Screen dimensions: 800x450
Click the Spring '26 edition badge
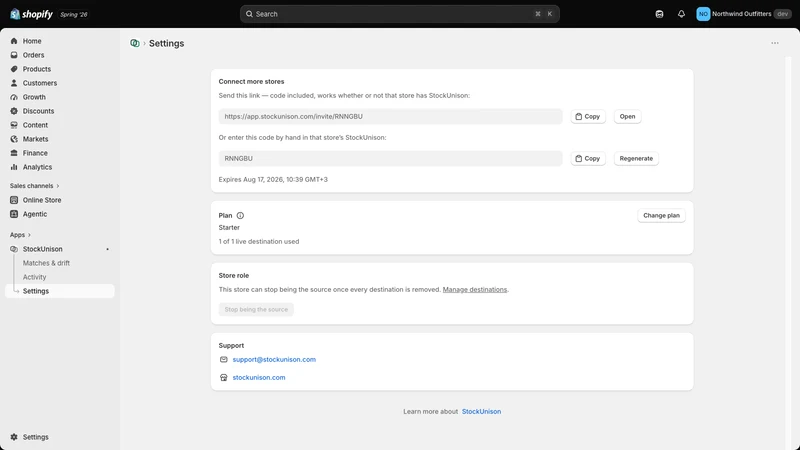pyautogui.click(x=74, y=14)
